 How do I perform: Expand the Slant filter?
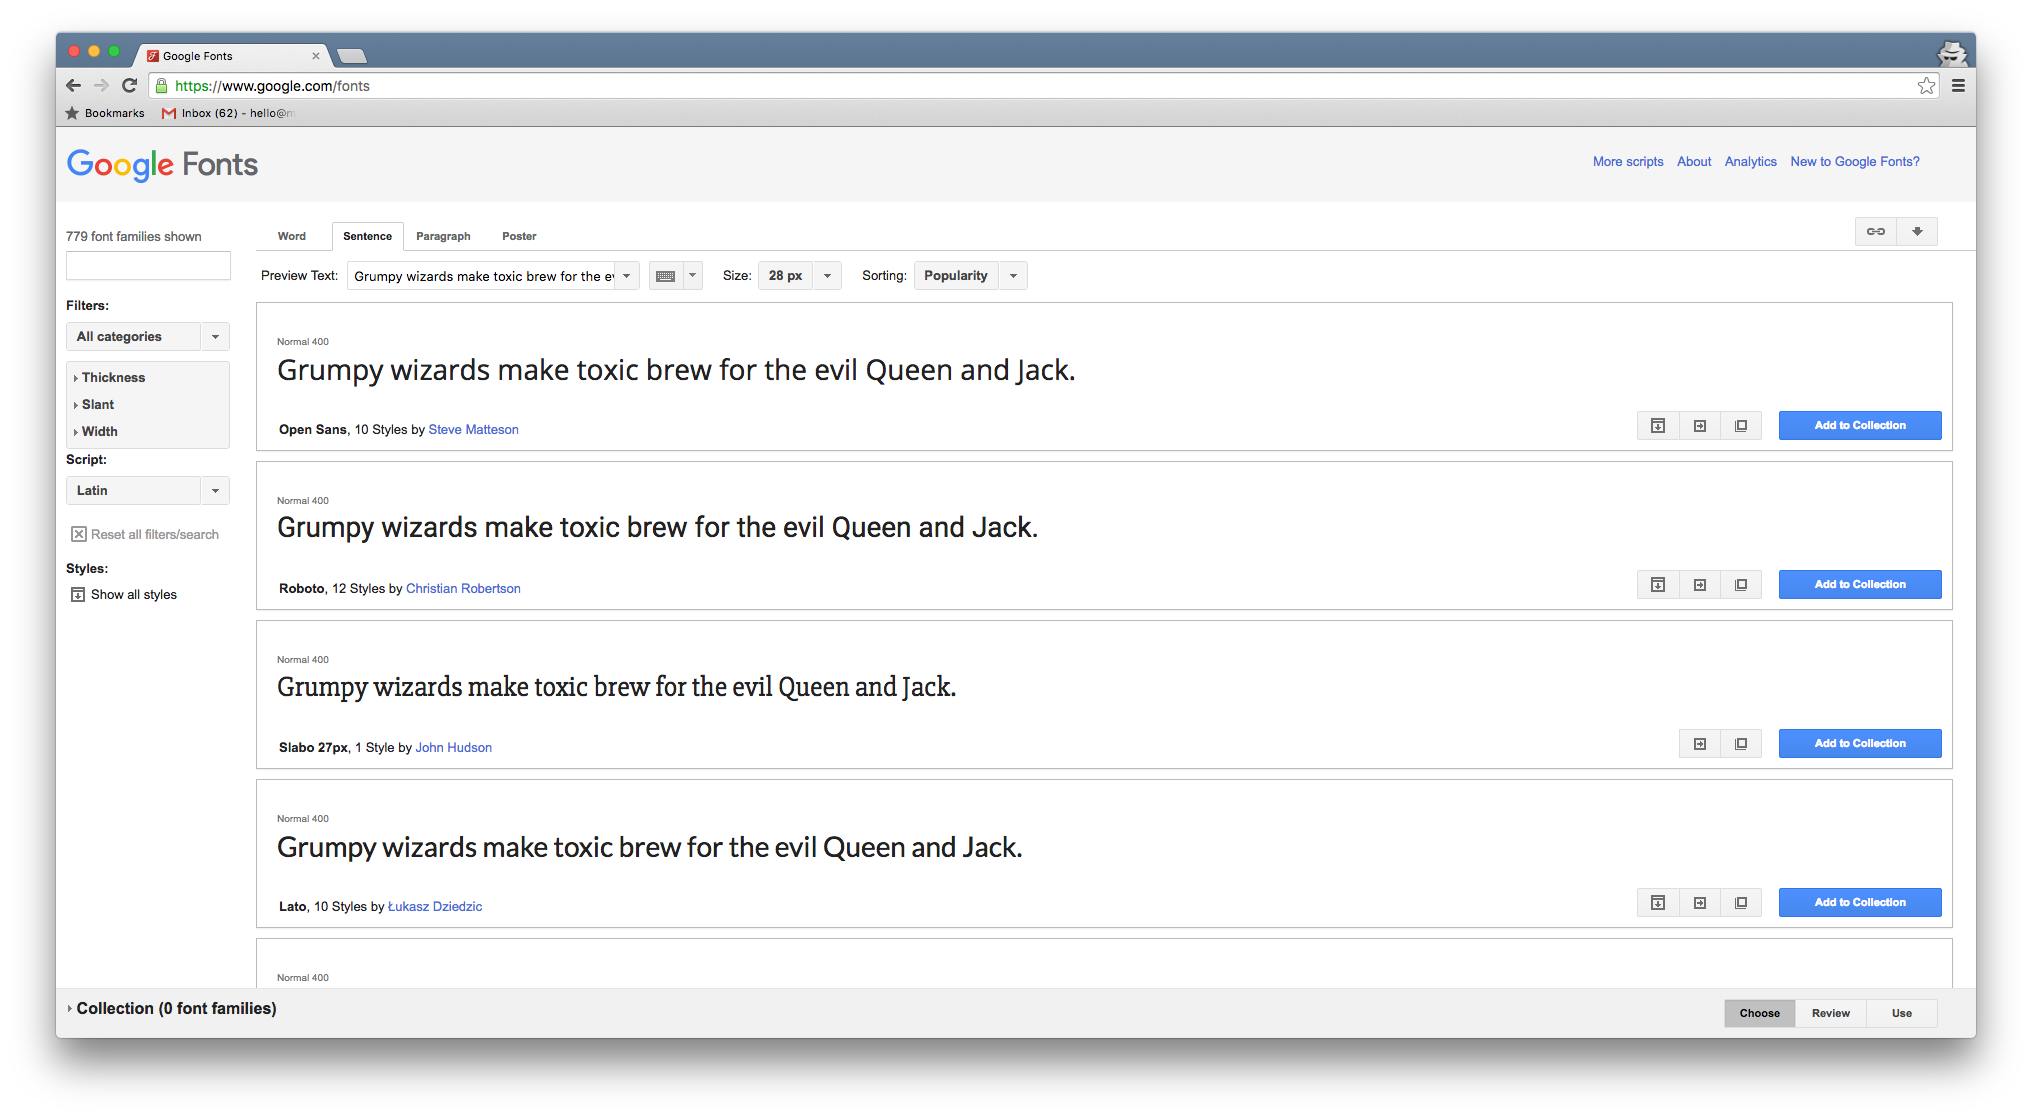coord(94,404)
